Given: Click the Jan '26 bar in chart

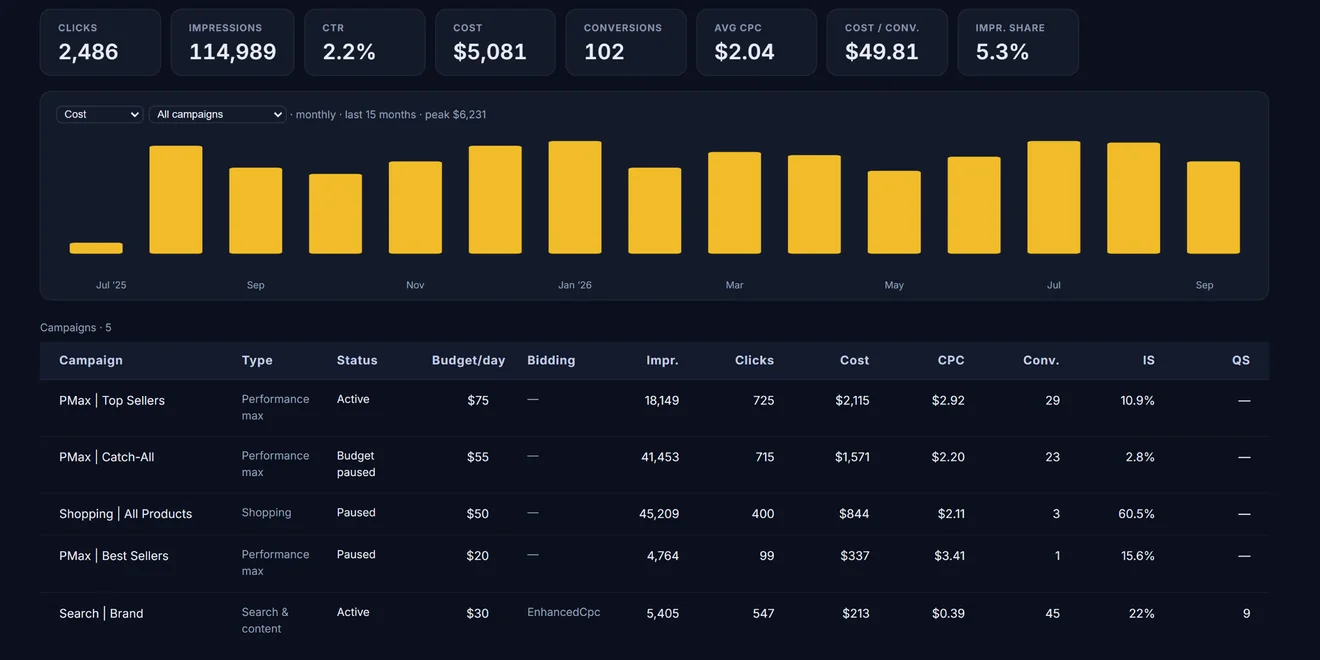Looking at the screenshot, I should point(575,197).
